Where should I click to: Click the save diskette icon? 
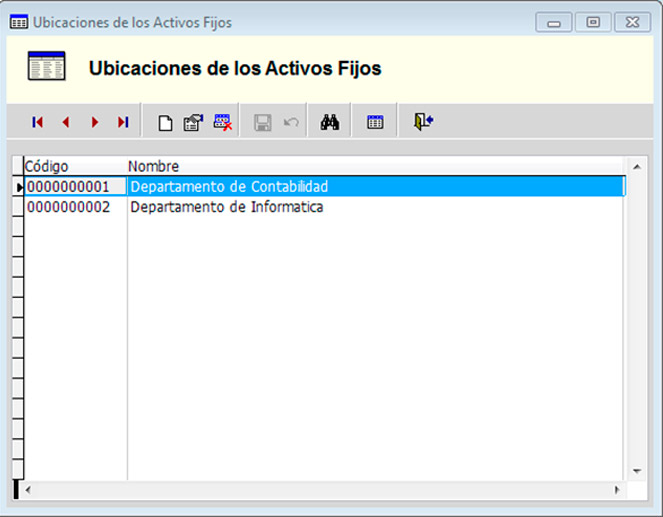263,122
